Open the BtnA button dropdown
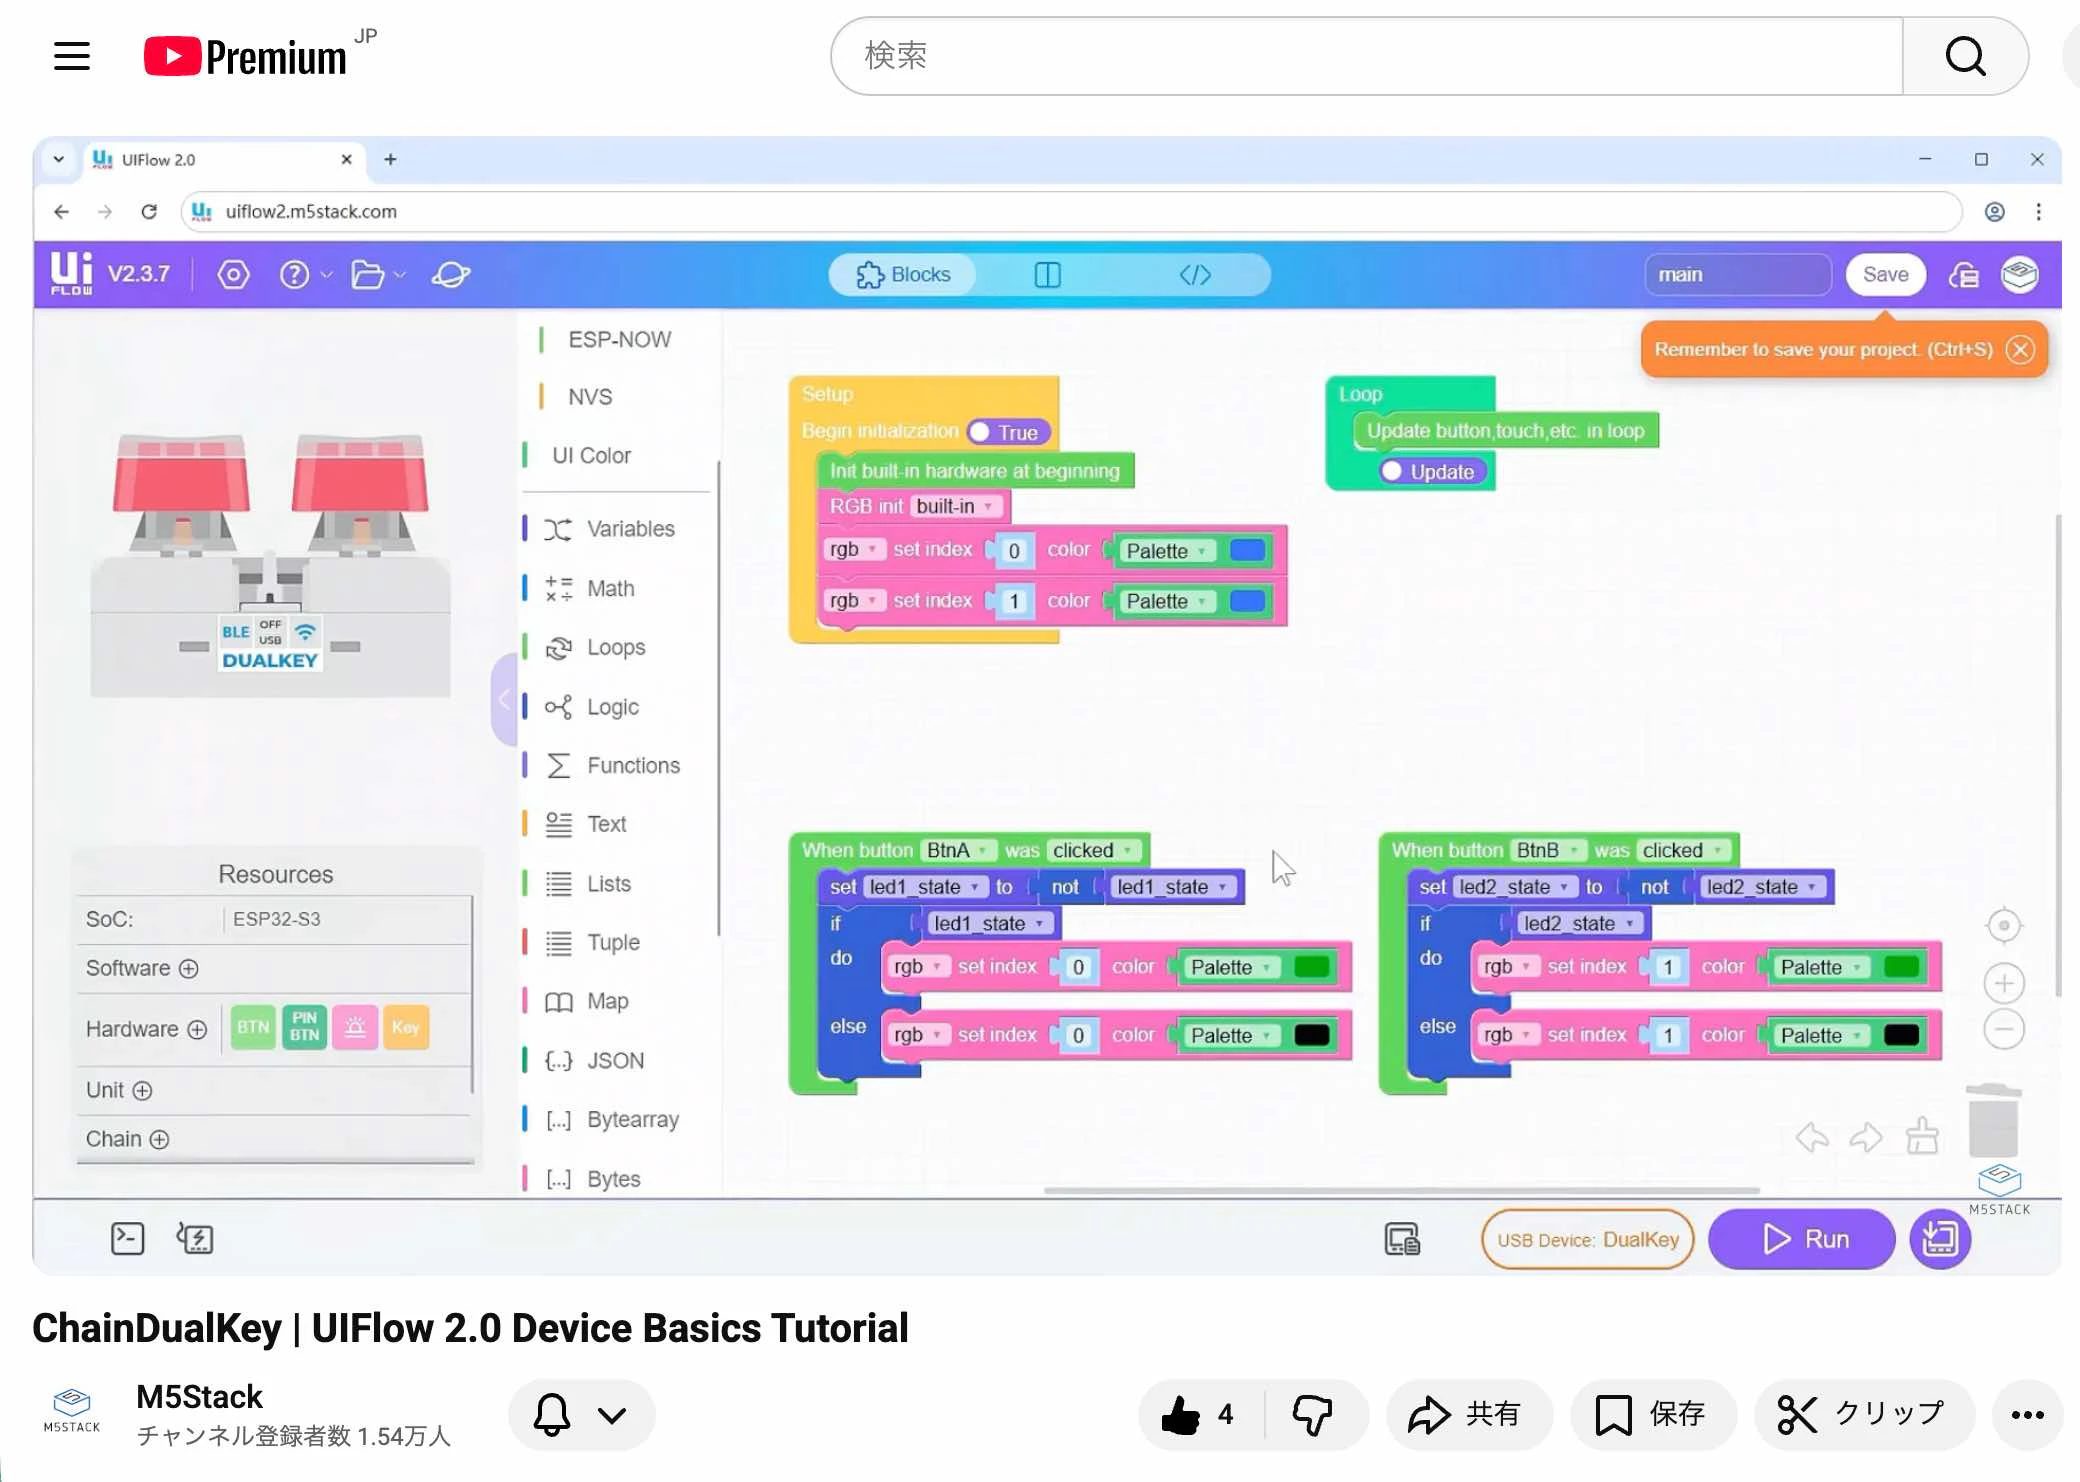 point(957,850)
